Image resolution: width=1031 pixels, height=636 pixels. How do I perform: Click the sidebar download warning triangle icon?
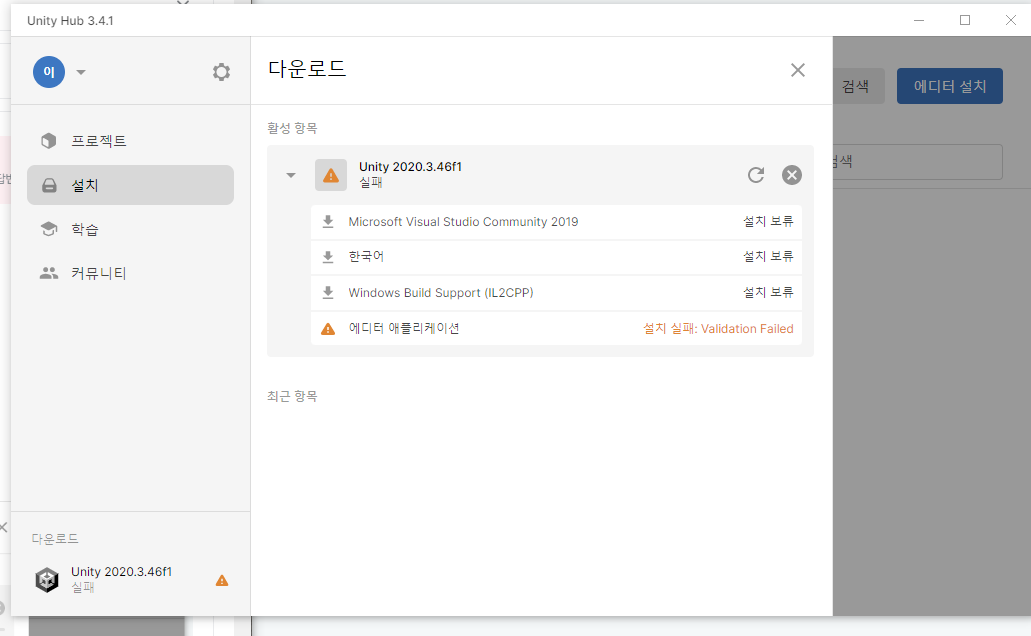coord(222,580)
